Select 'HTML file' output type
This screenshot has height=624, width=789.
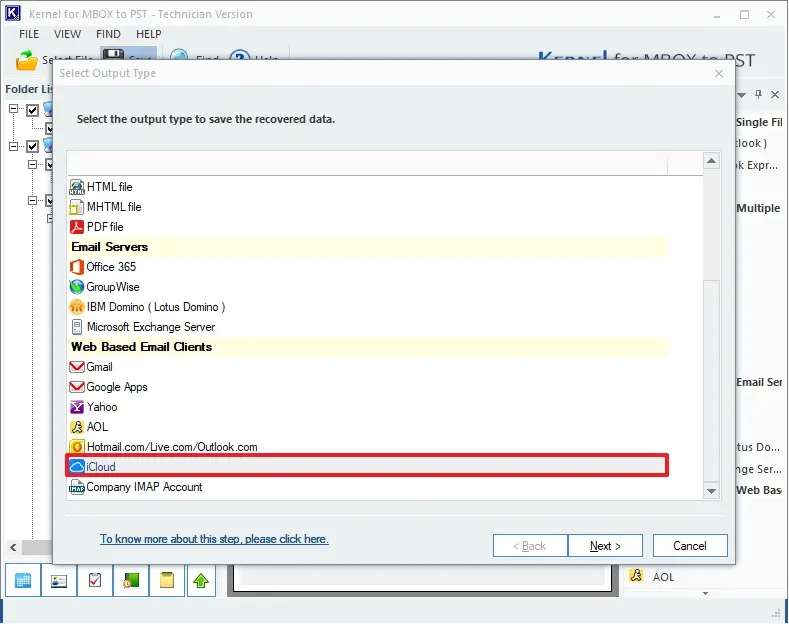click(x=109, y=187)
